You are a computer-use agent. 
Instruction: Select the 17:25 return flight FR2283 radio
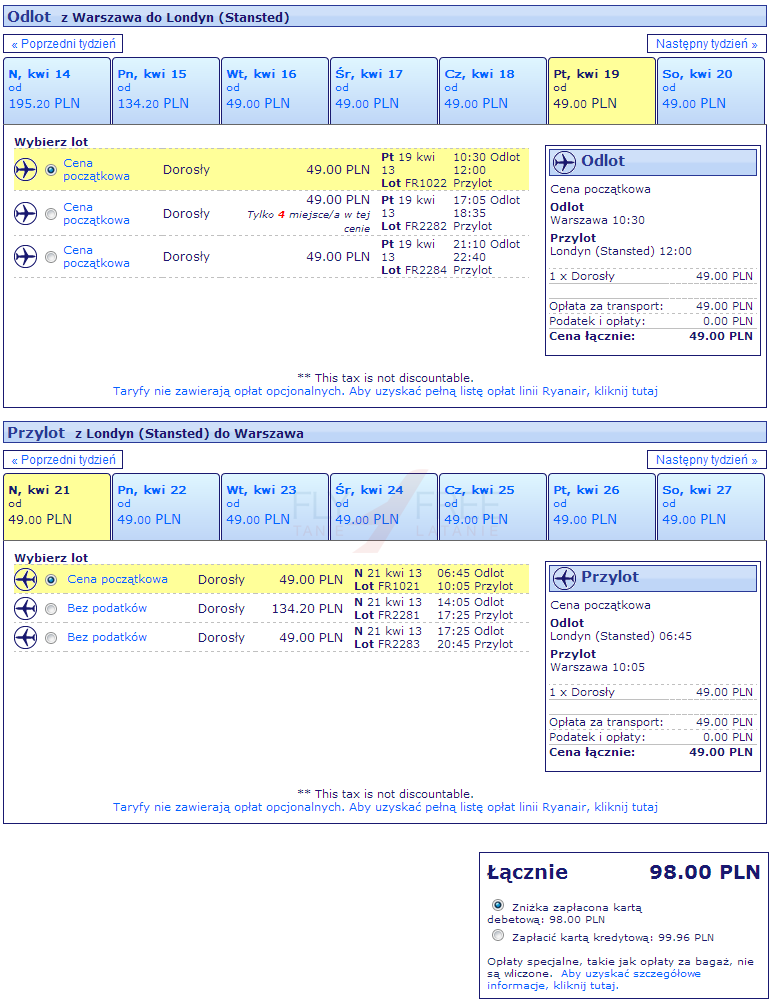point(51,638)
